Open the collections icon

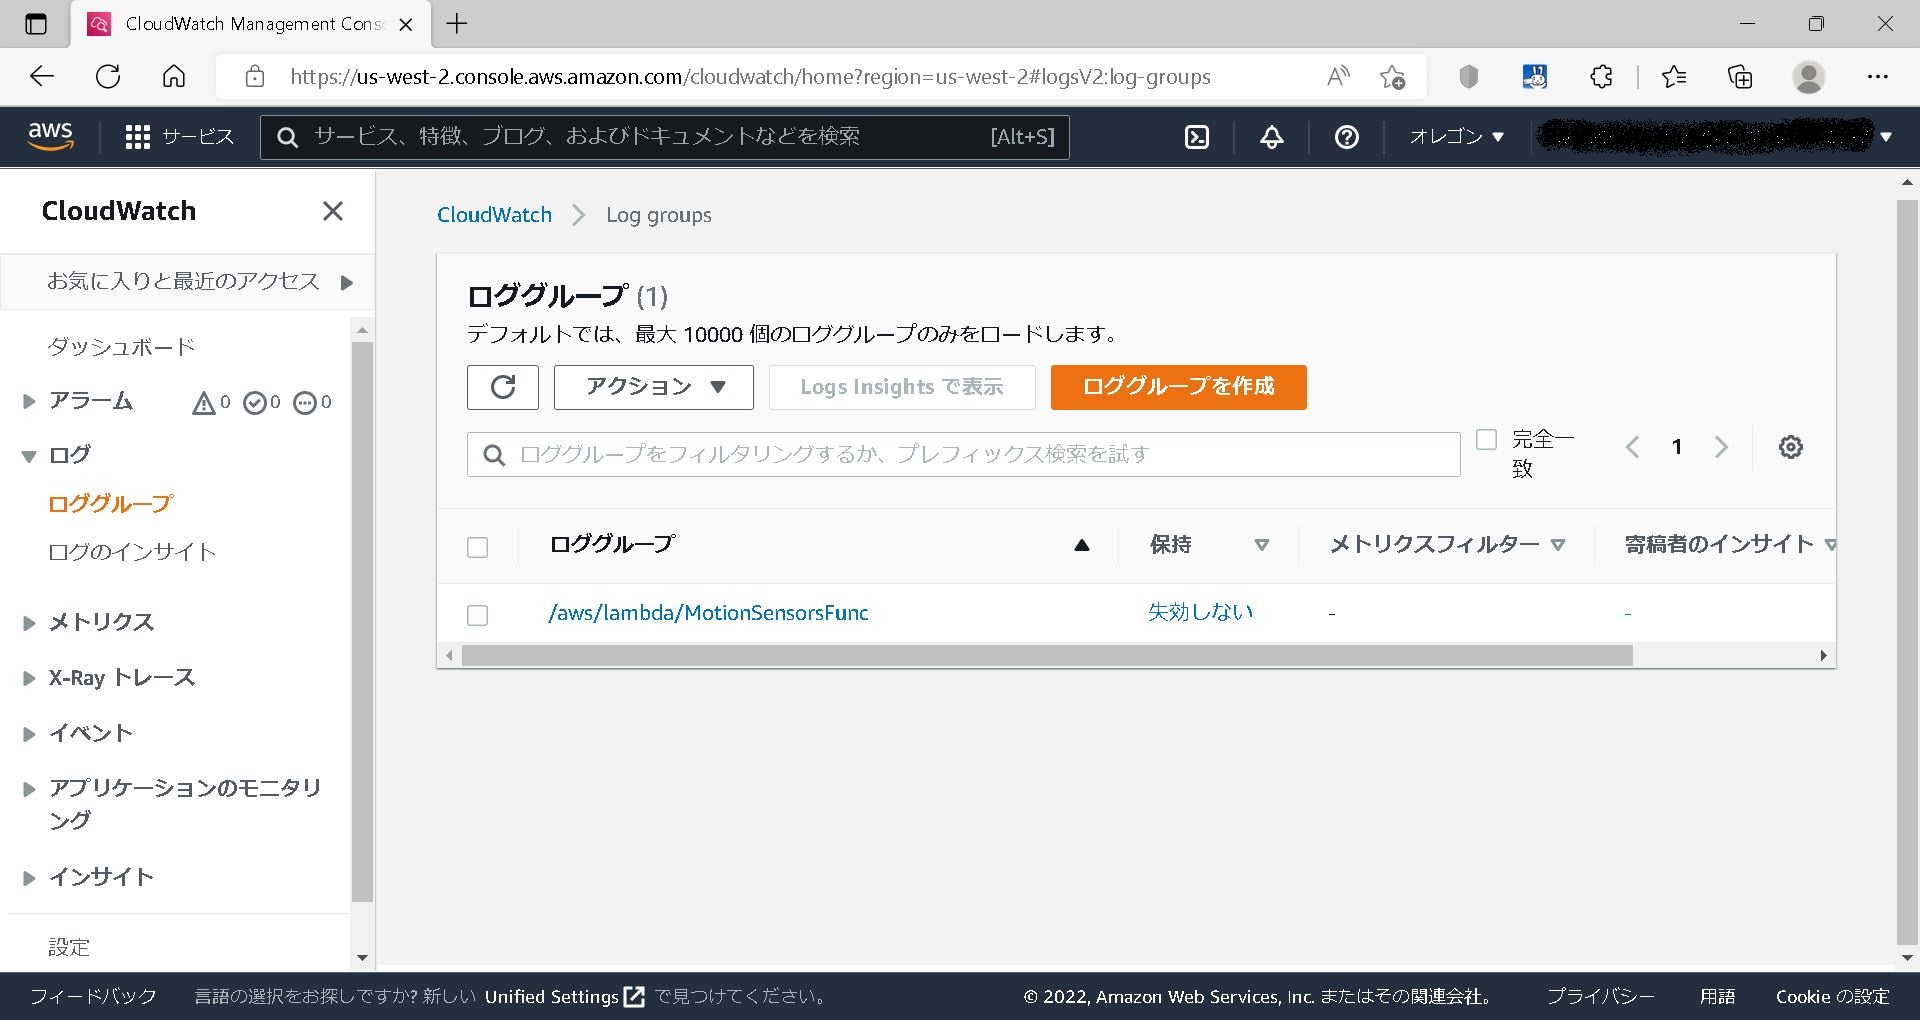(1740, 76)
